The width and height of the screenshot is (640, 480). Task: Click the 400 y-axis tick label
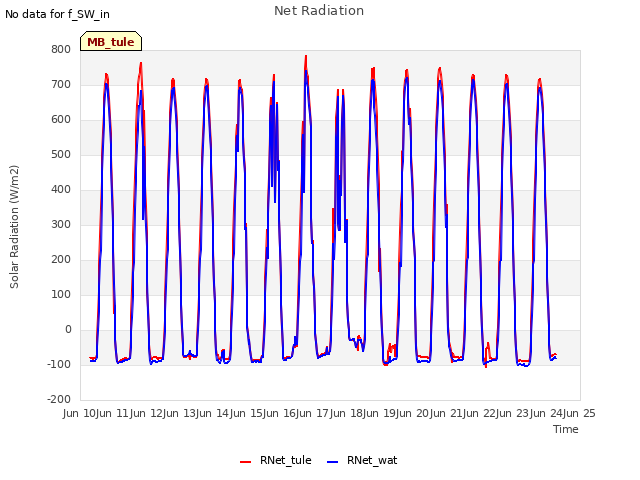tap(61, 189)
